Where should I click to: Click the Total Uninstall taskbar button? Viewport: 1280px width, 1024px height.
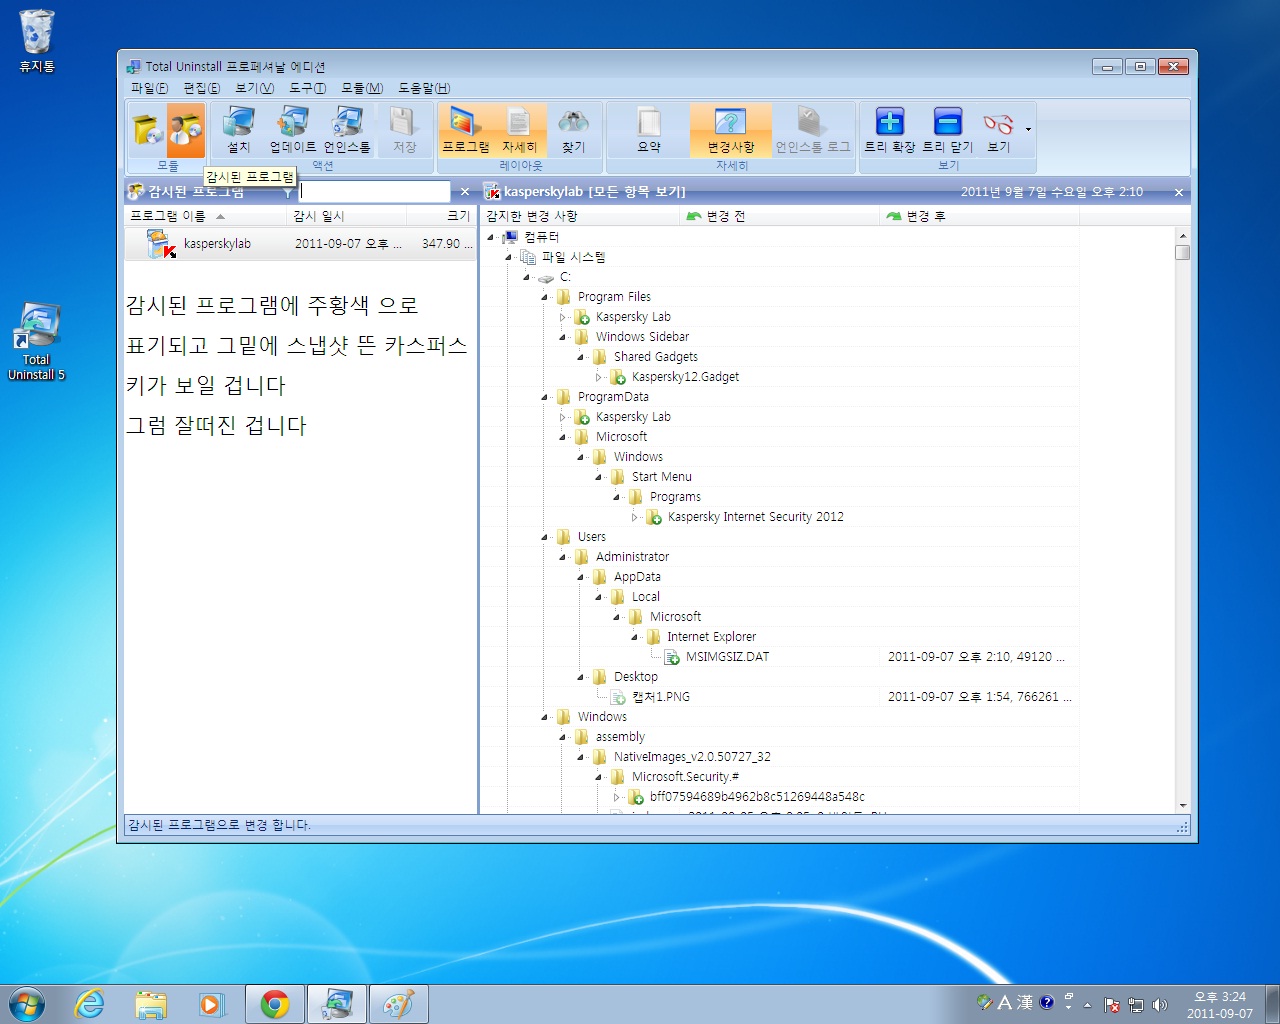pos(337,1004)
